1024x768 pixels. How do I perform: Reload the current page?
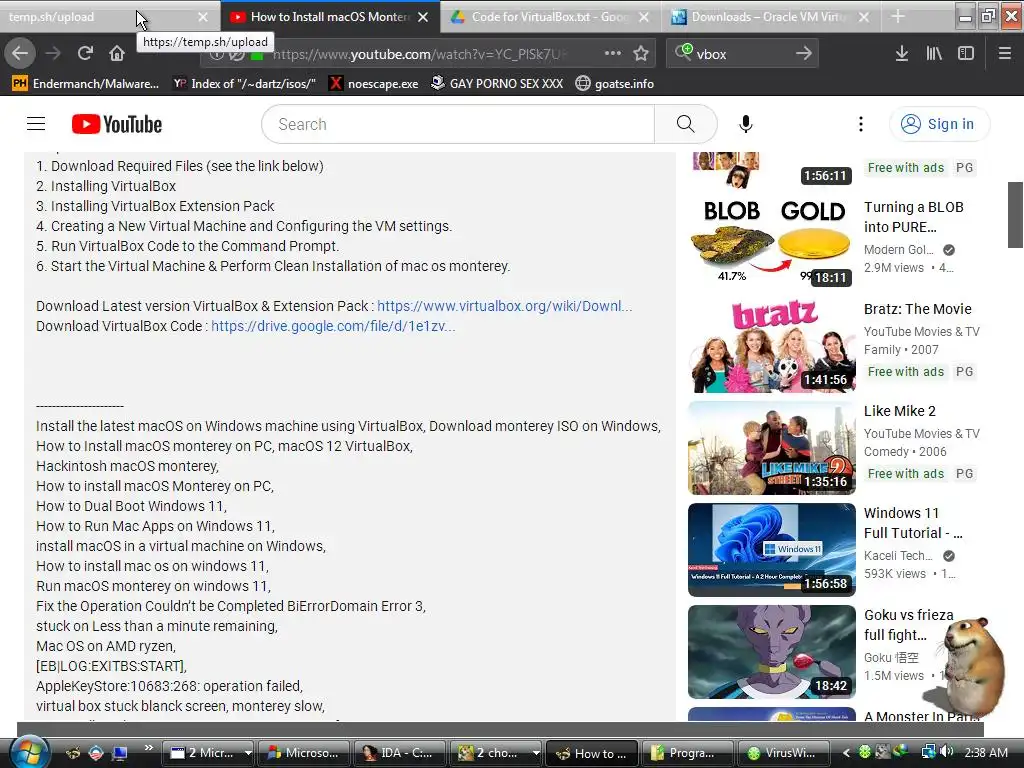tap(85, 53)
